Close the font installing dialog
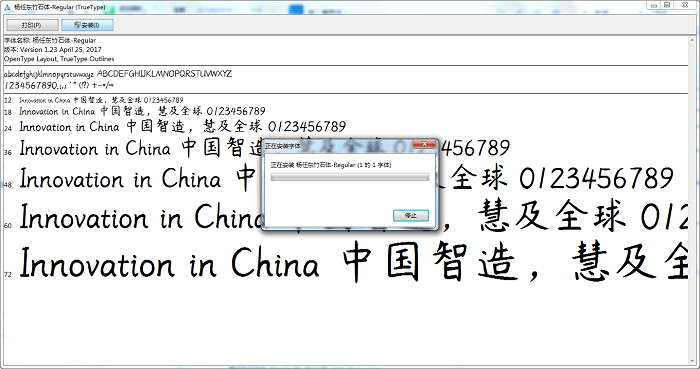This screenshot has height=369, width=700. coord(424,144)
